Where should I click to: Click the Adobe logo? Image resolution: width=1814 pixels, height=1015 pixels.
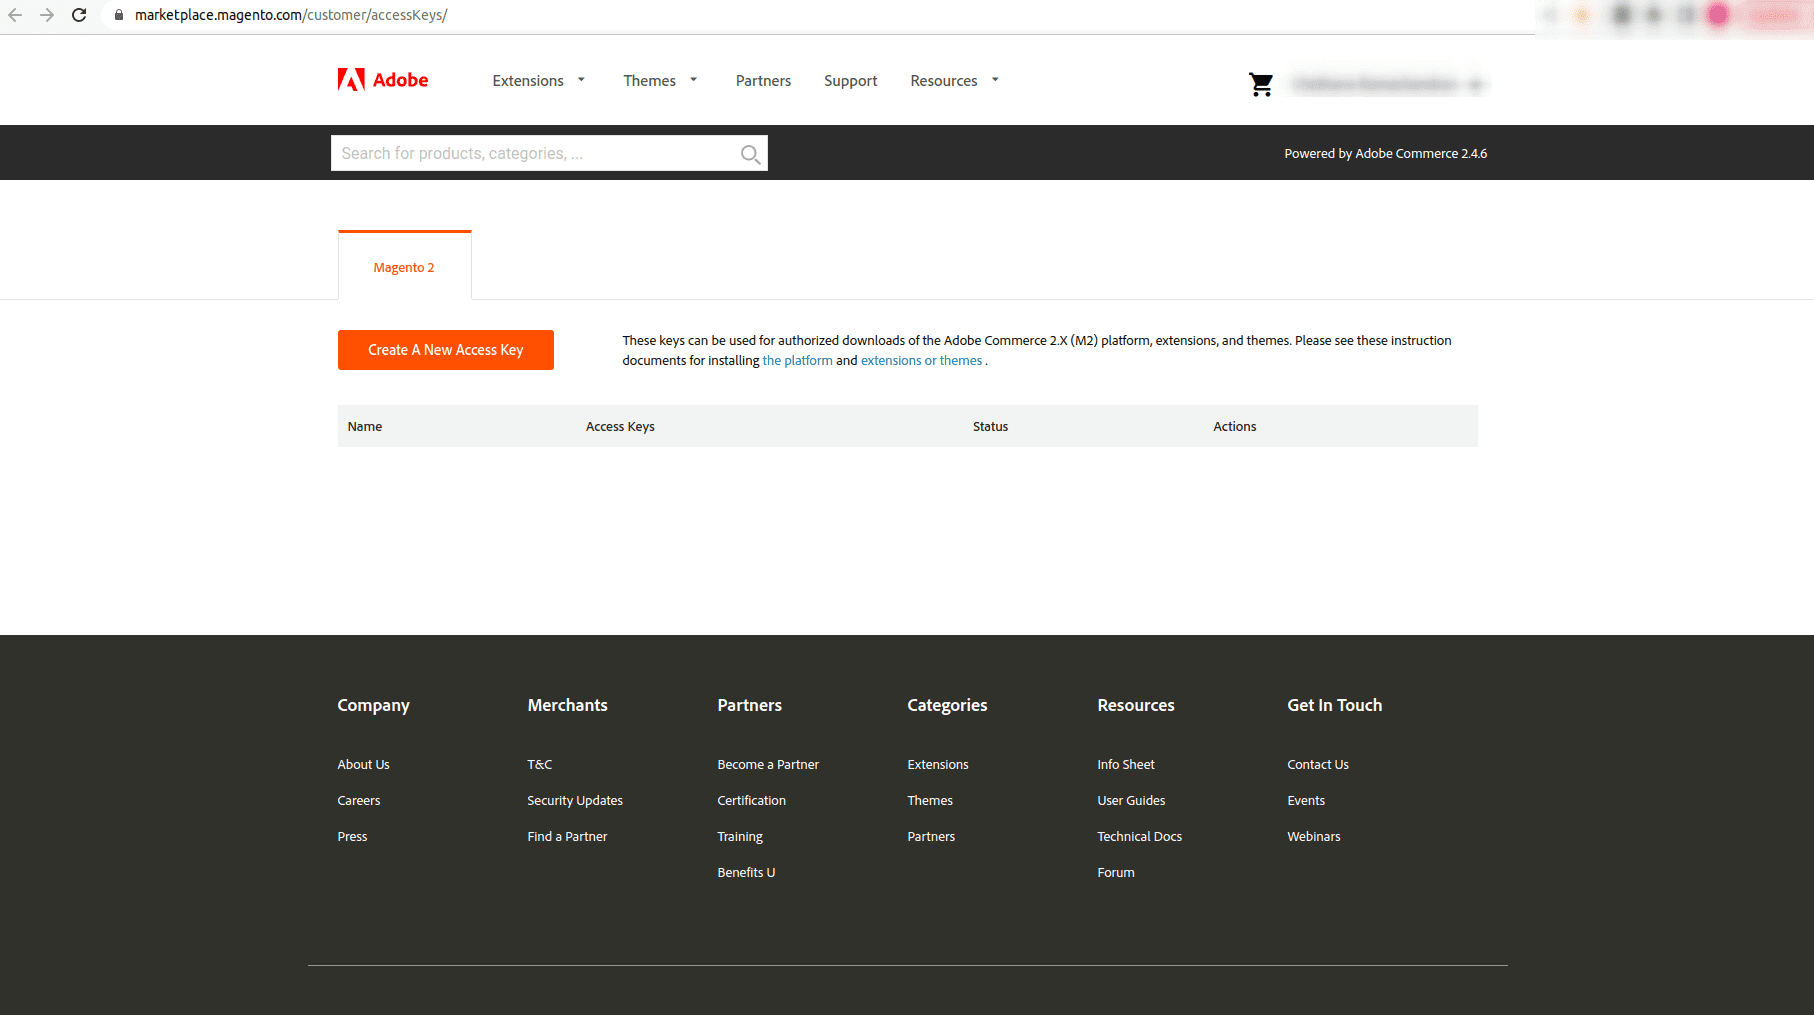click(x=383, y=80)
